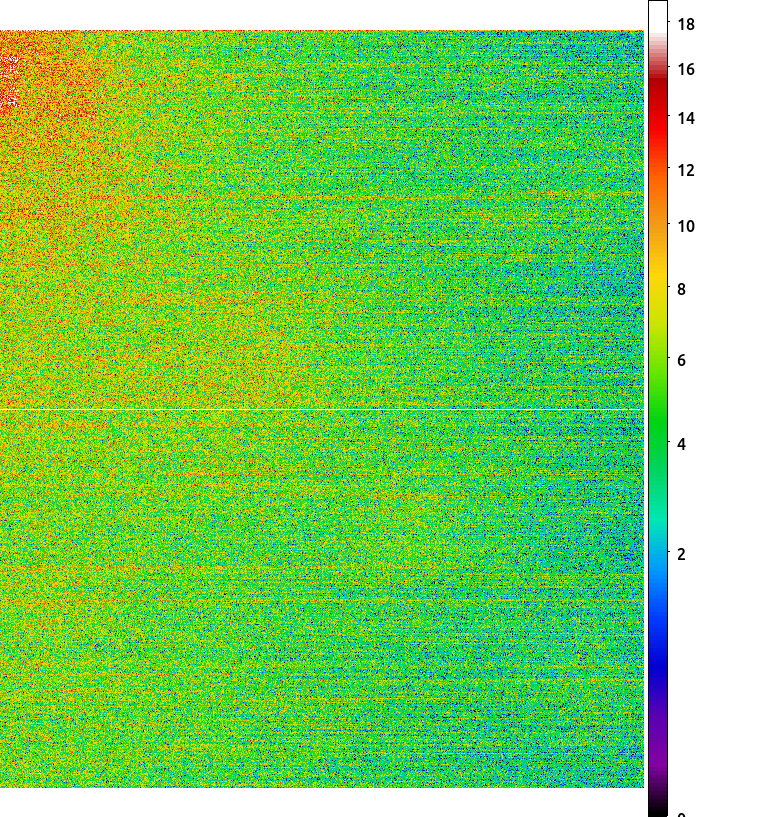The height and width of the screenshot is (817, 760).
Task: Click the 18 label on the colorbar
Action: pyautogui.click(x=686, y=24)
